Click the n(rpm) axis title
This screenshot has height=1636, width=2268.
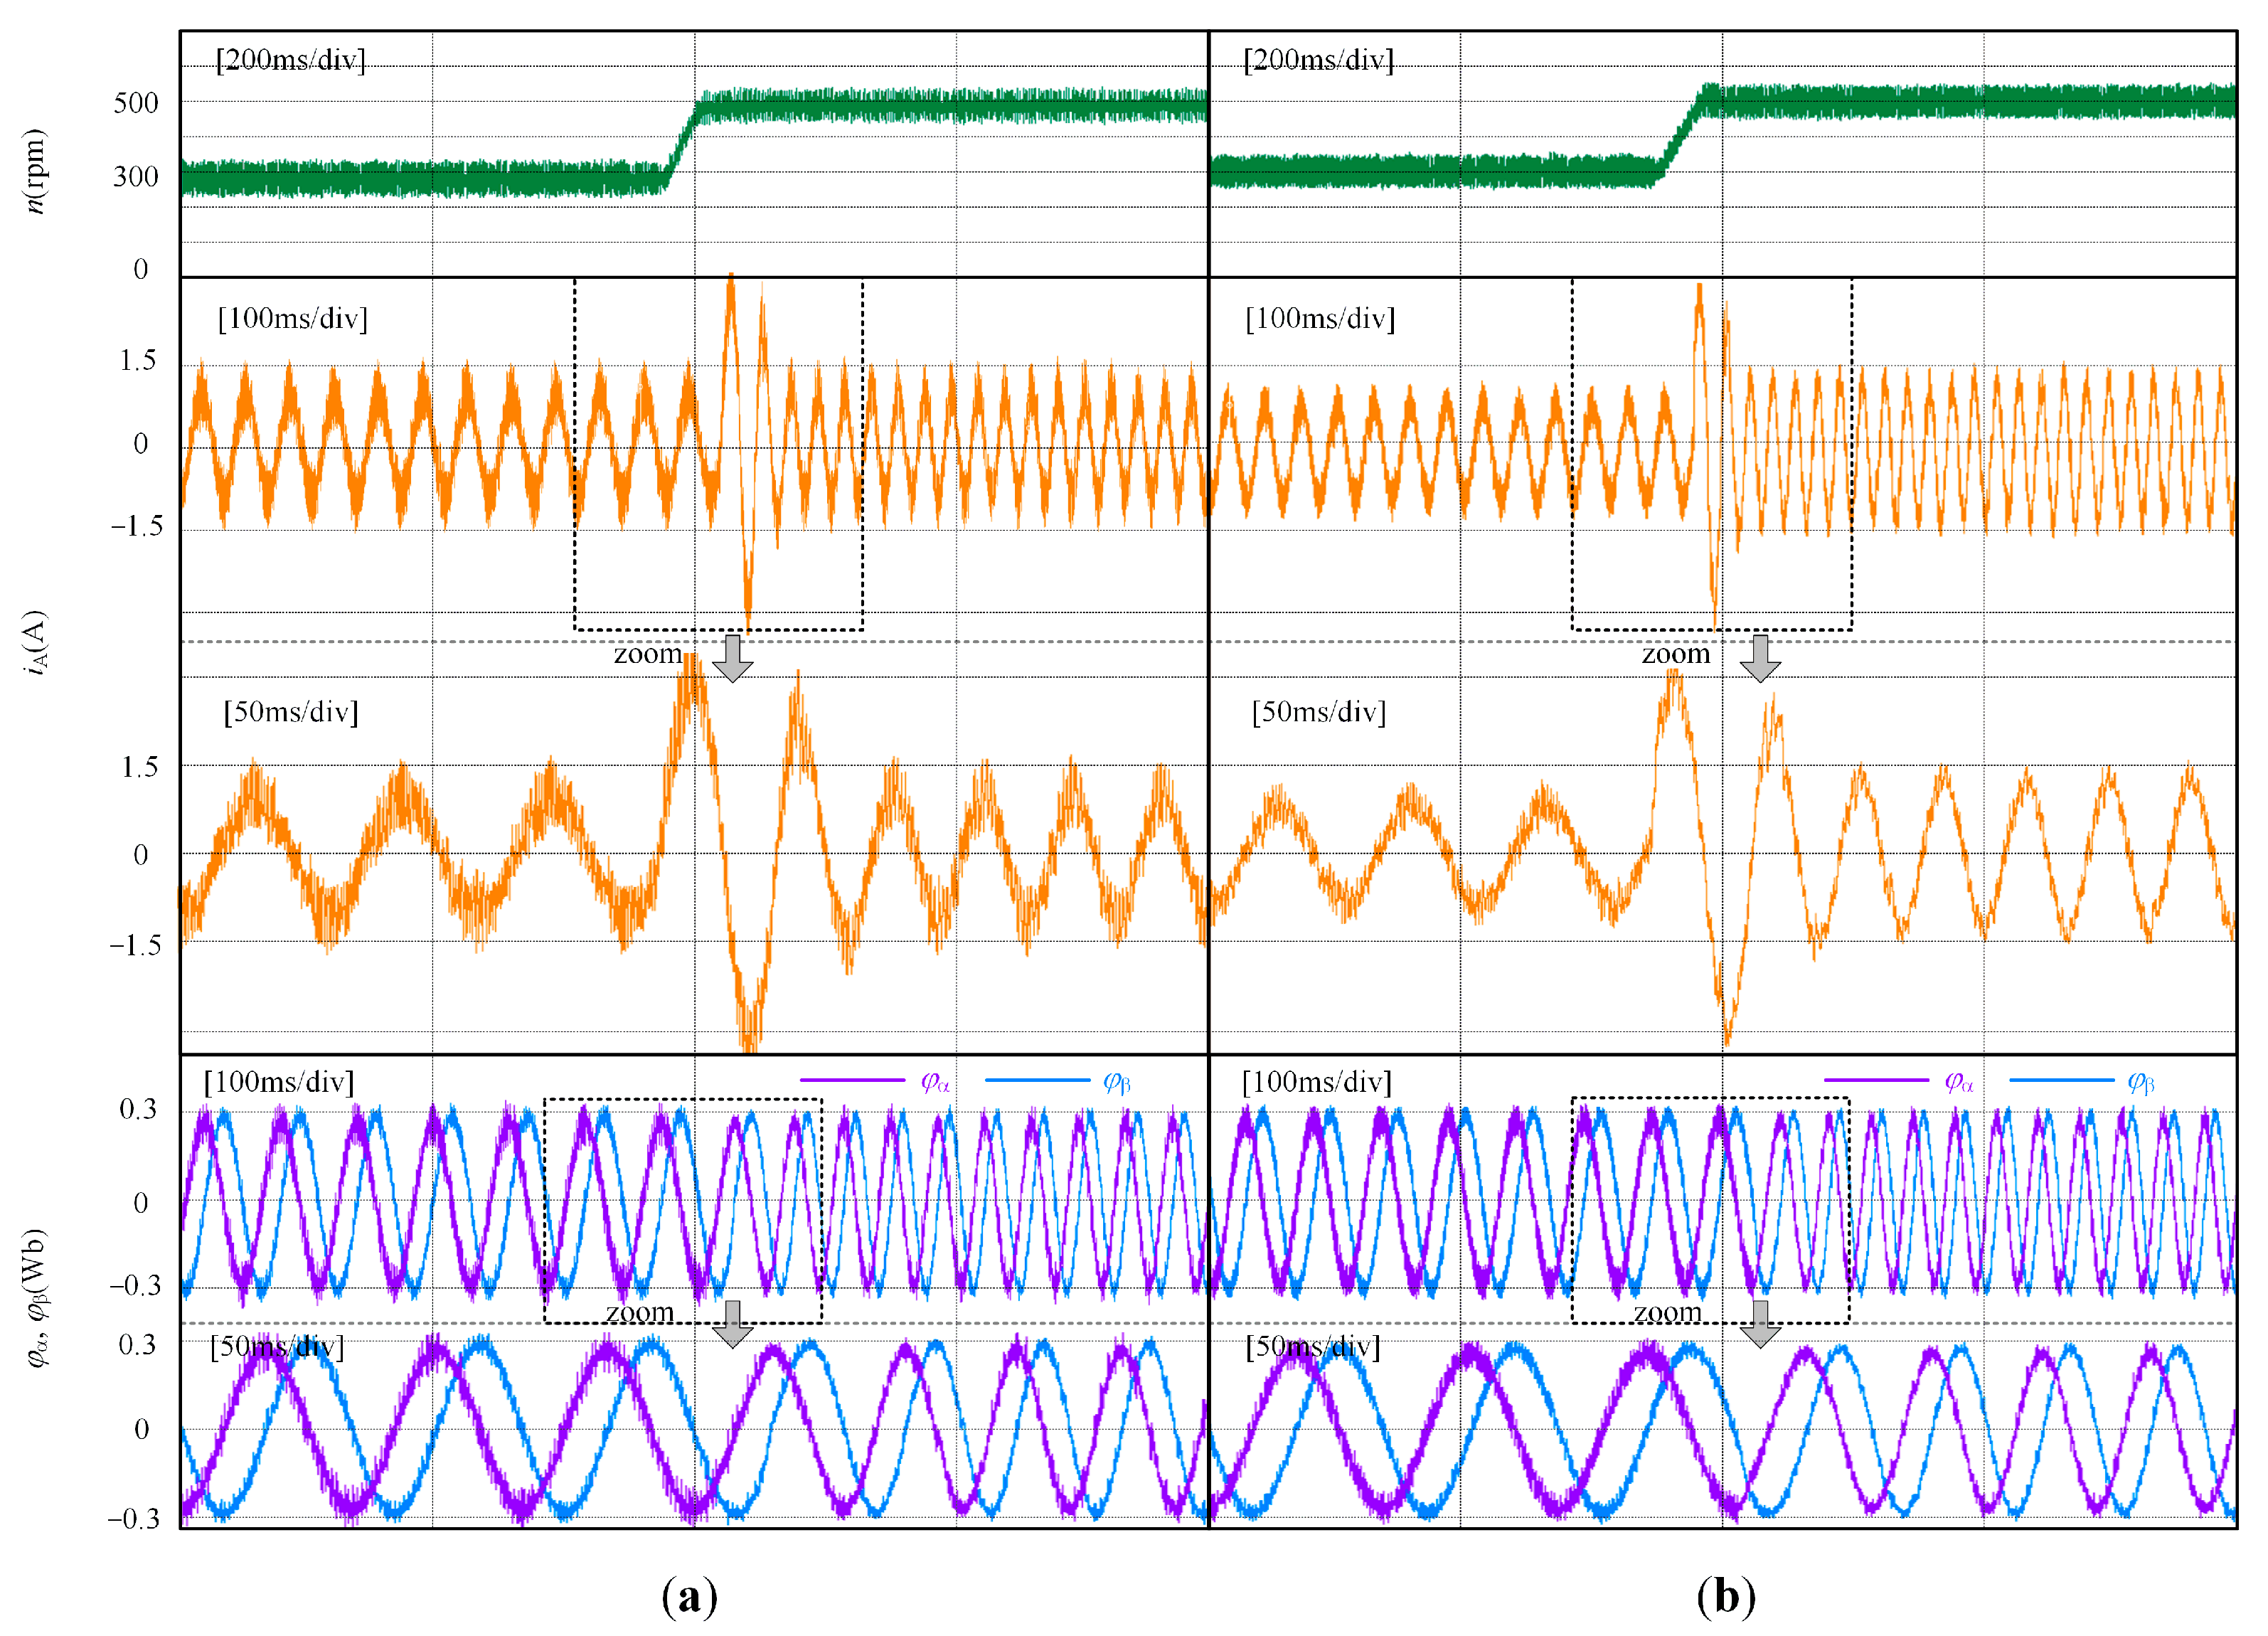coord(35,172)
